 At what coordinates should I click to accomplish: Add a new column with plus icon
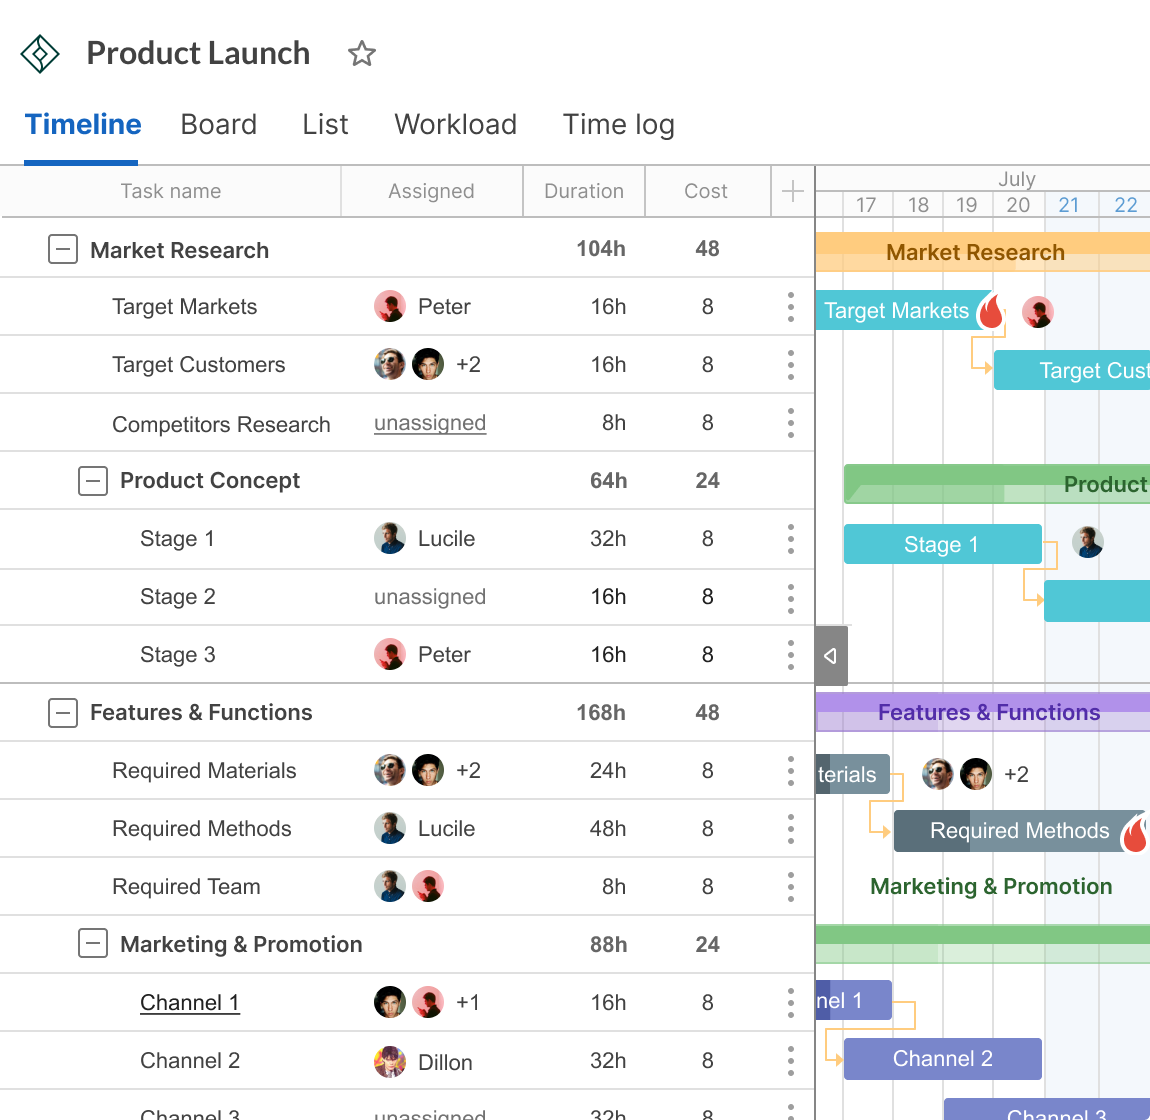coord(792,191)
